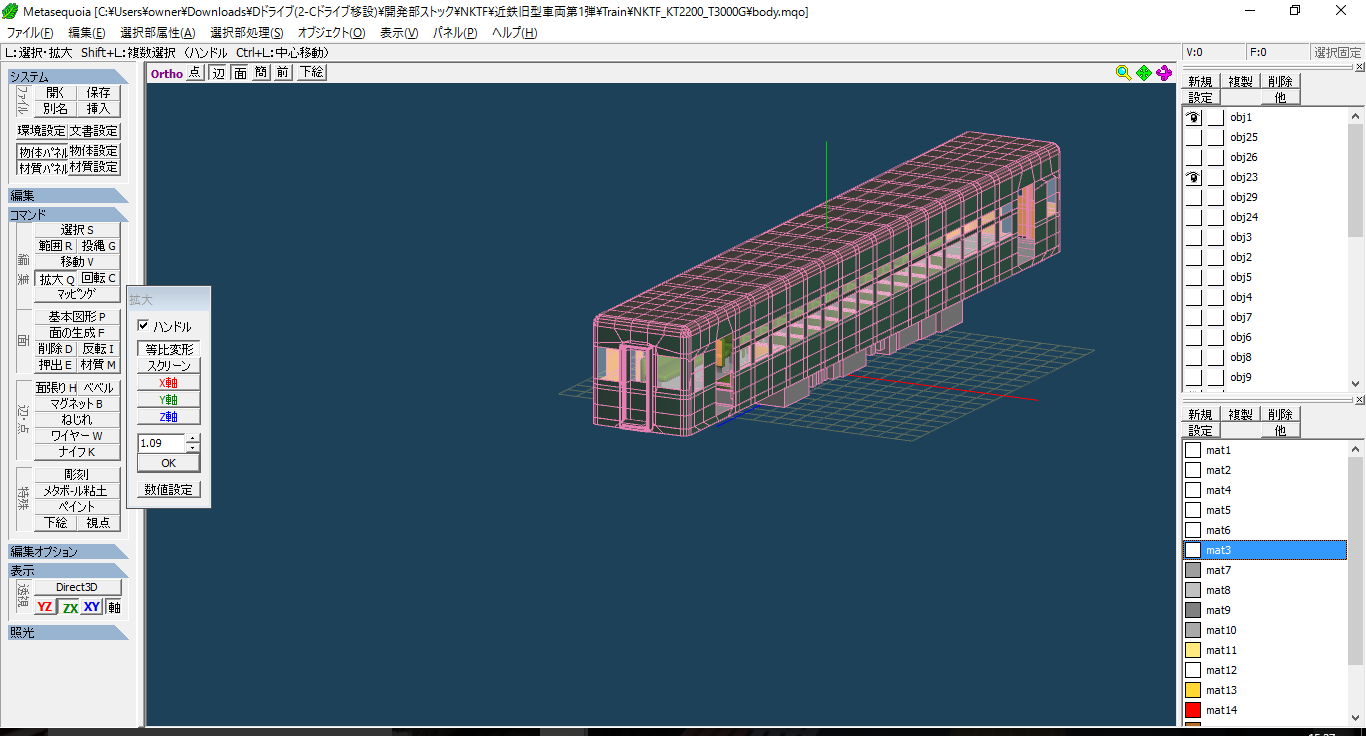Expand the 編集オプション panel header

pyautogui.click(x=68, y=552)
